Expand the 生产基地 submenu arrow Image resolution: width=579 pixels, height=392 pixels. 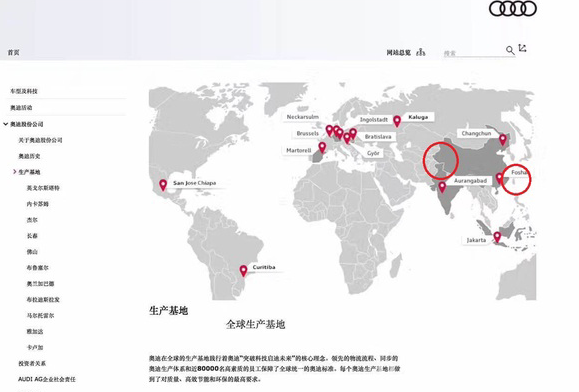[x=15, y=172]
